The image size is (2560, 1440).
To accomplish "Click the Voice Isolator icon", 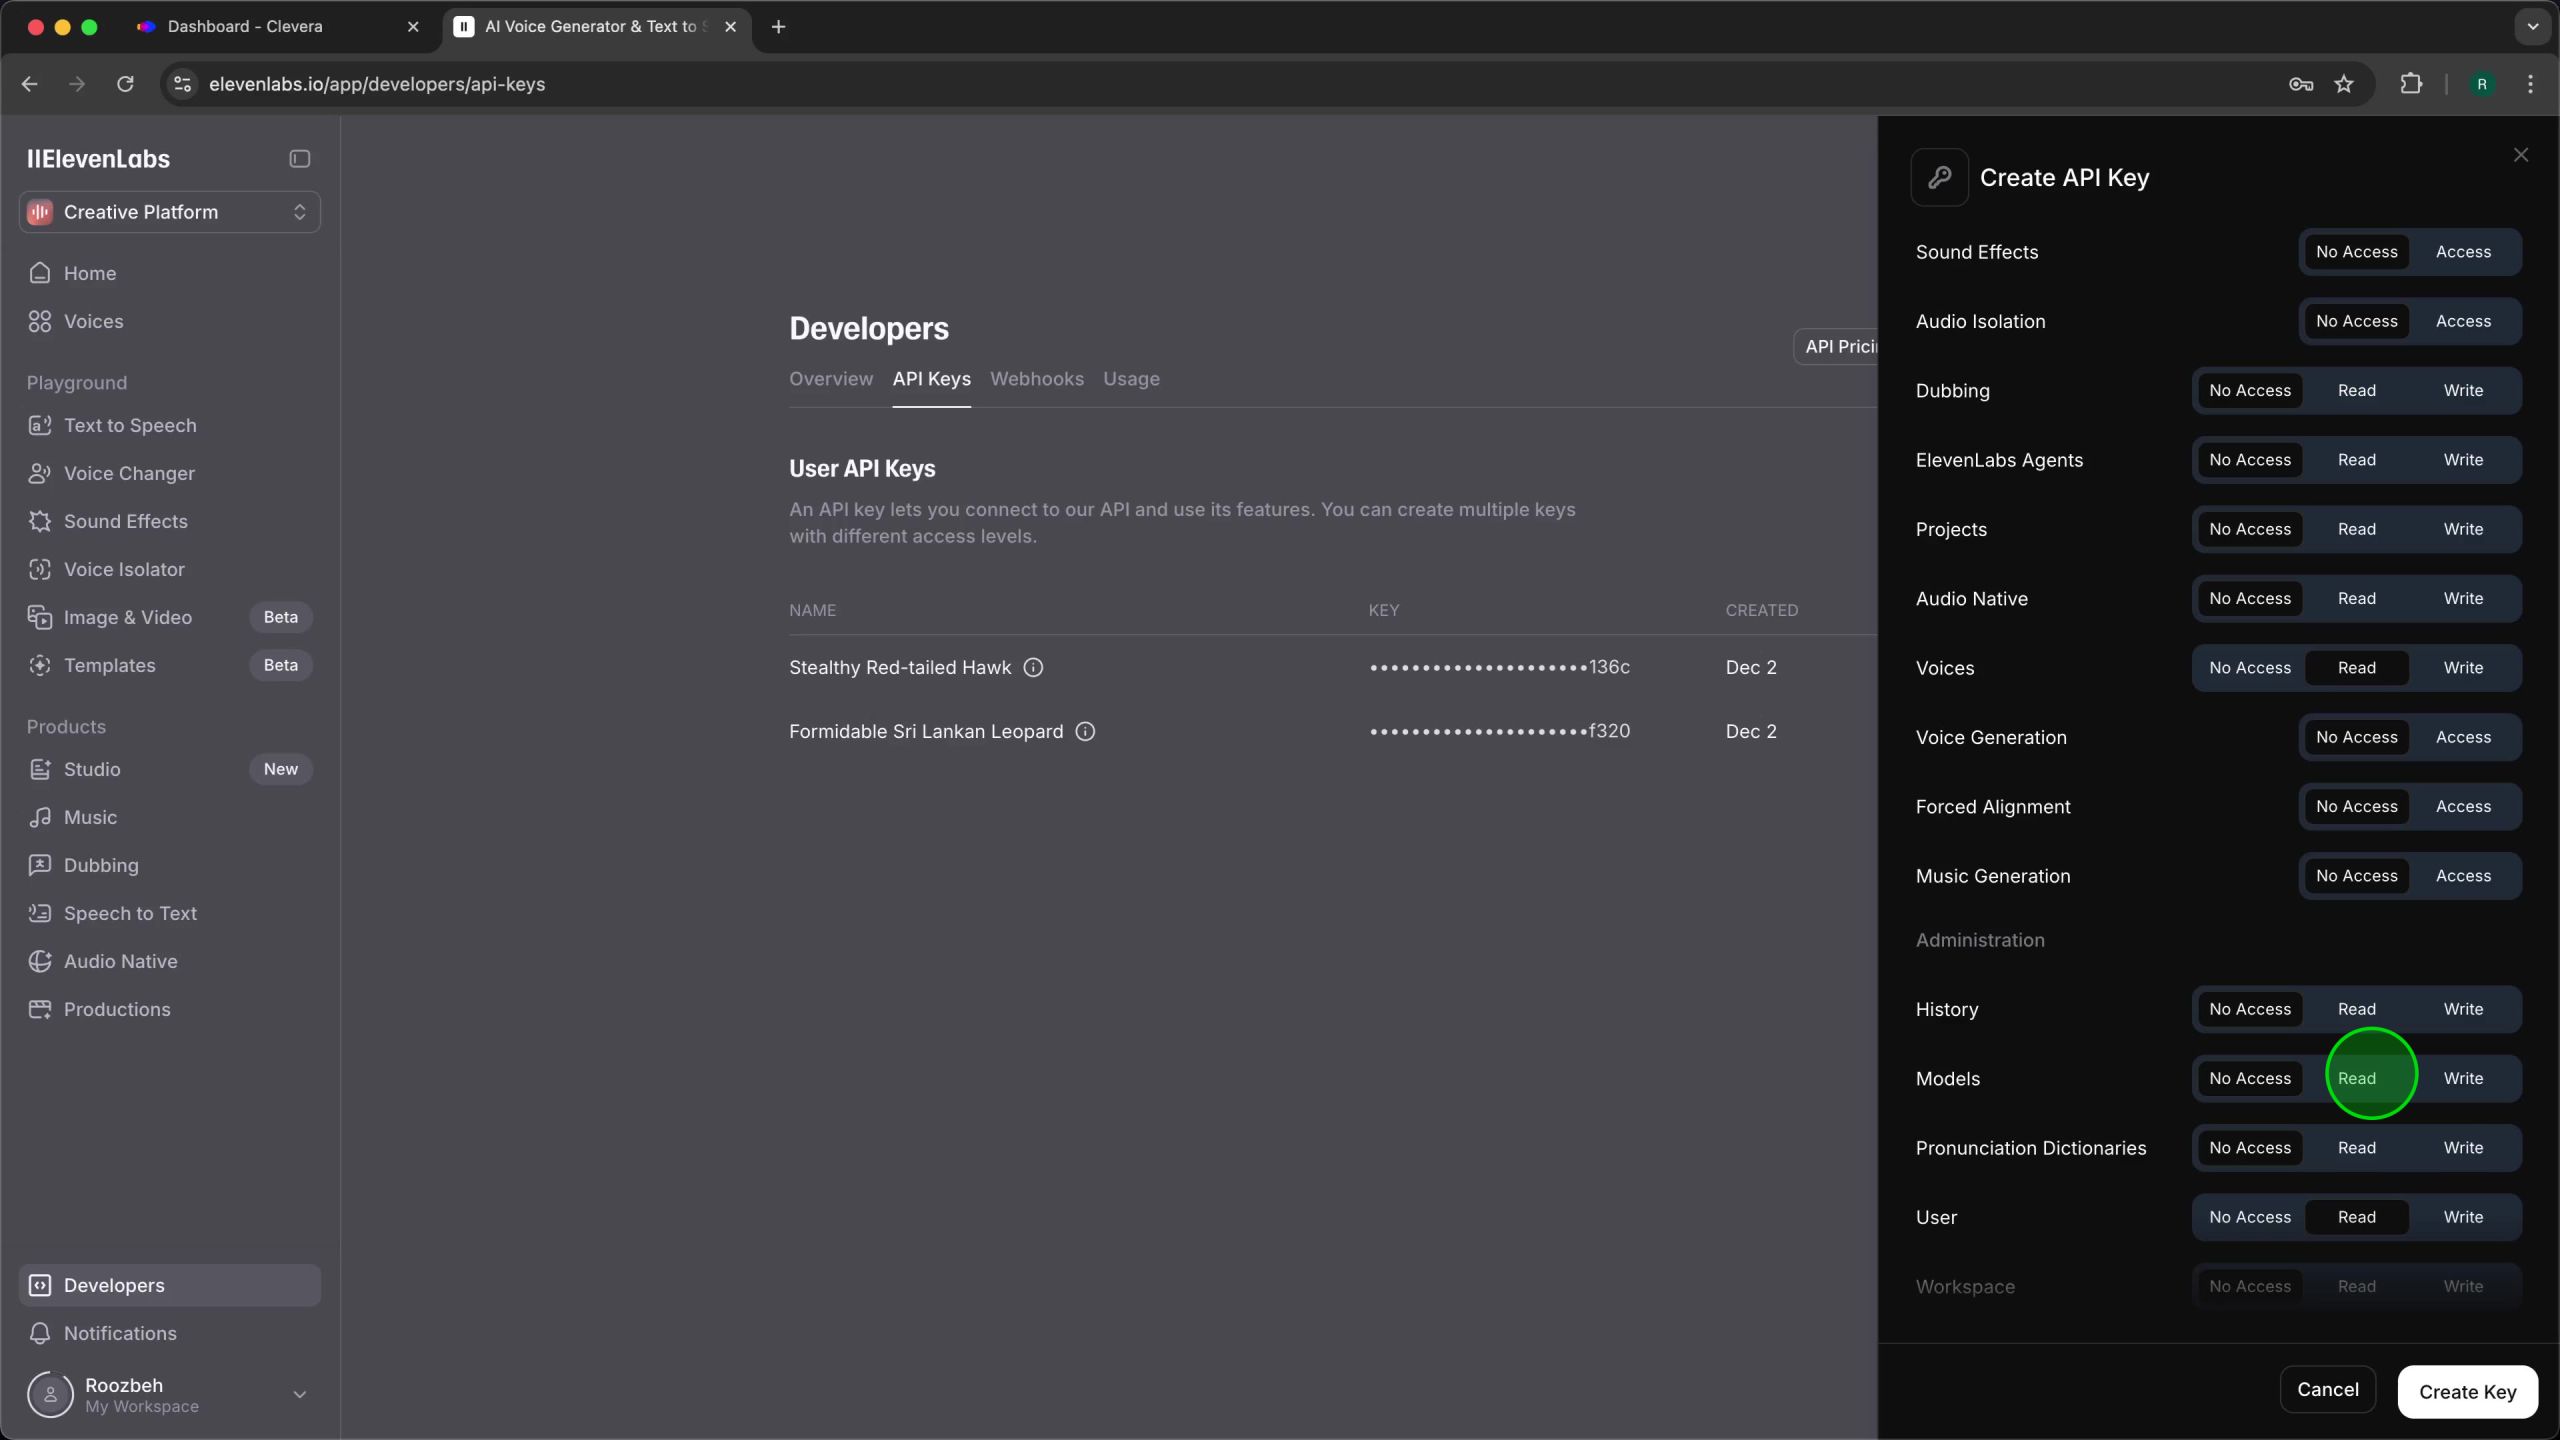I will pyautogui.click(x=40, y=569).
